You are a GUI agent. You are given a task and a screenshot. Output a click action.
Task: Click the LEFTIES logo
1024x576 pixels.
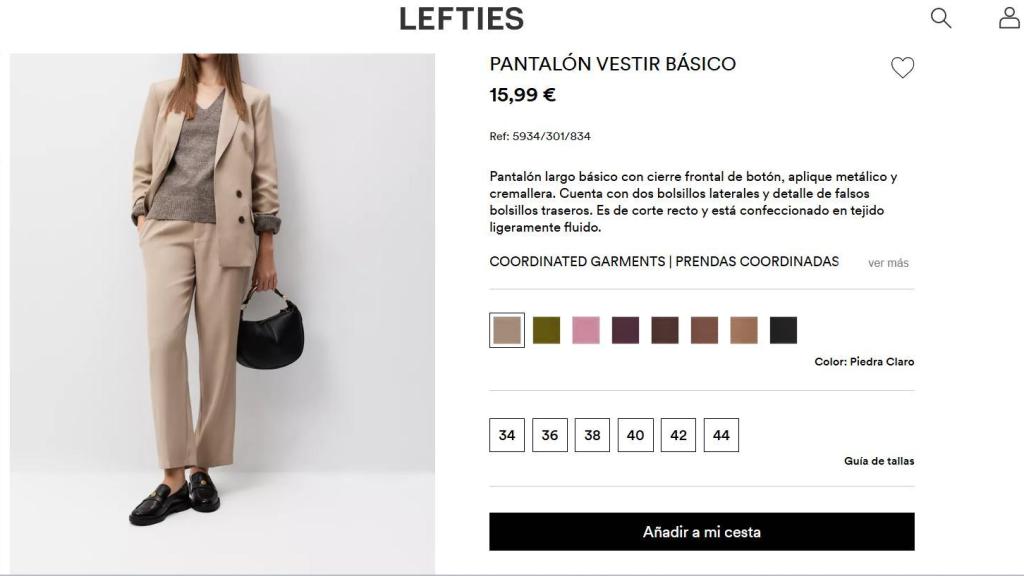point(461,19)
